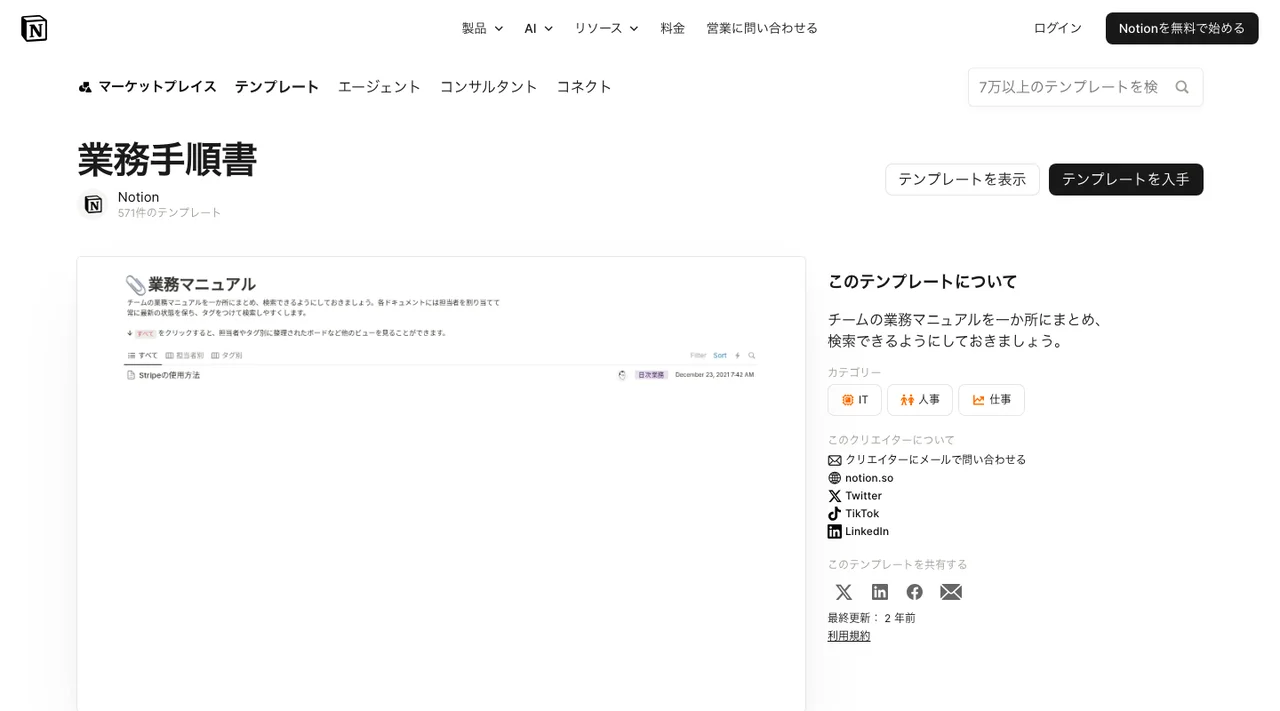Share template via email envelope icon
1280x711 pixels.
(x=951, y=592)
